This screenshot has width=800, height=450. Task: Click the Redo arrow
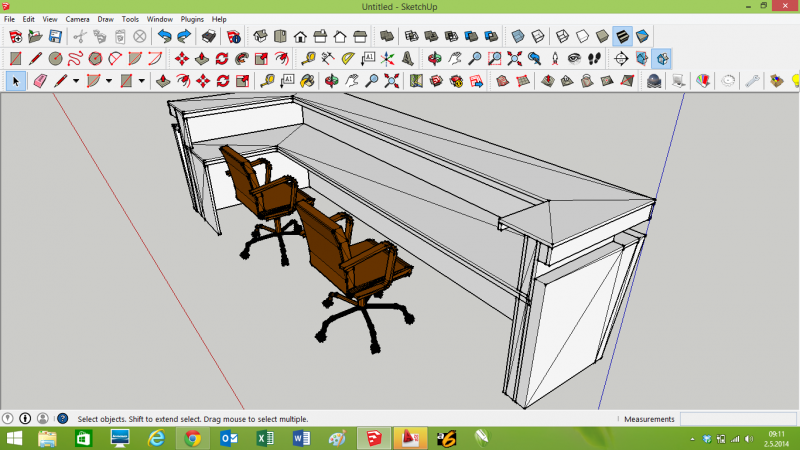(x=184, y=36)
